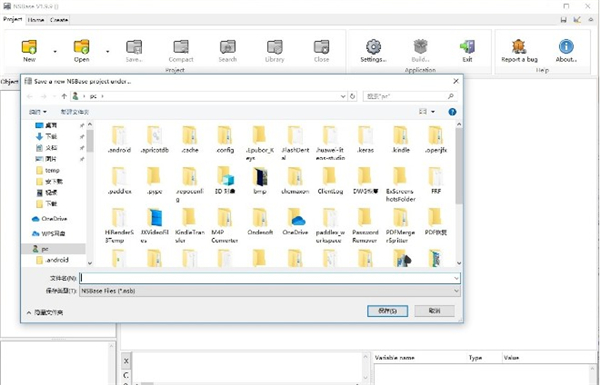The width and height of the screenshot is (600, 385).
Task: Click the Report a bug icon
Action: click(519, 47)
